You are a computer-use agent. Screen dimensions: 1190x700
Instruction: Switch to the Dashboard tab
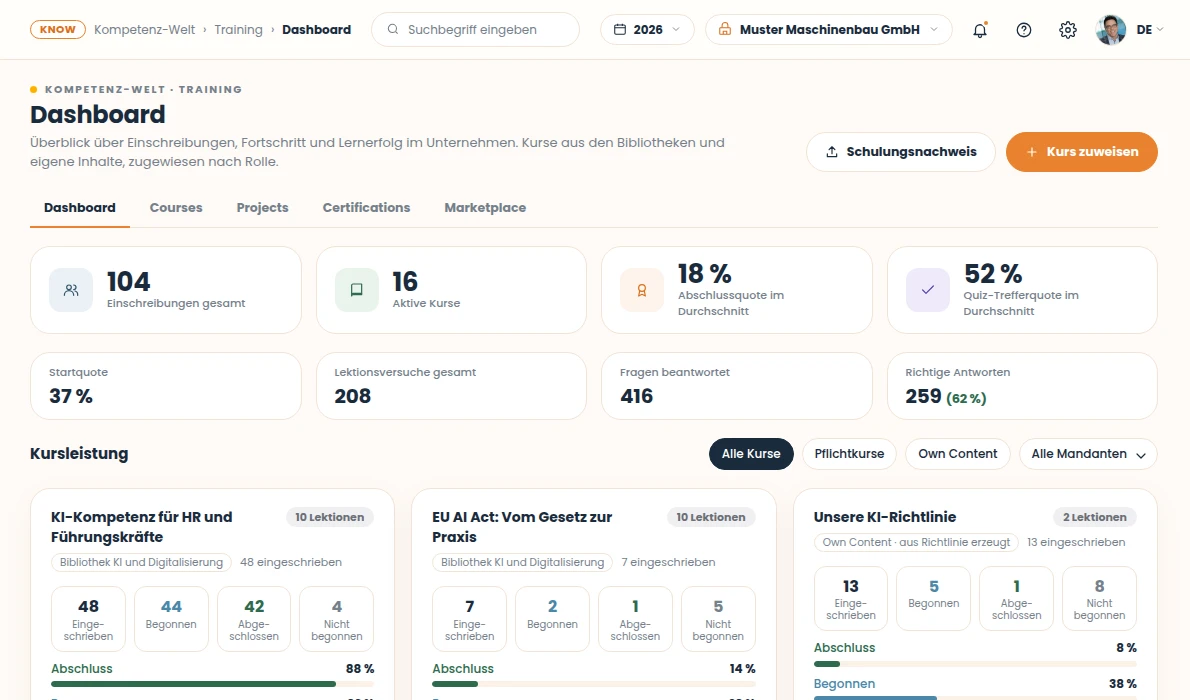pyautogui.click(x=80, y=208)
